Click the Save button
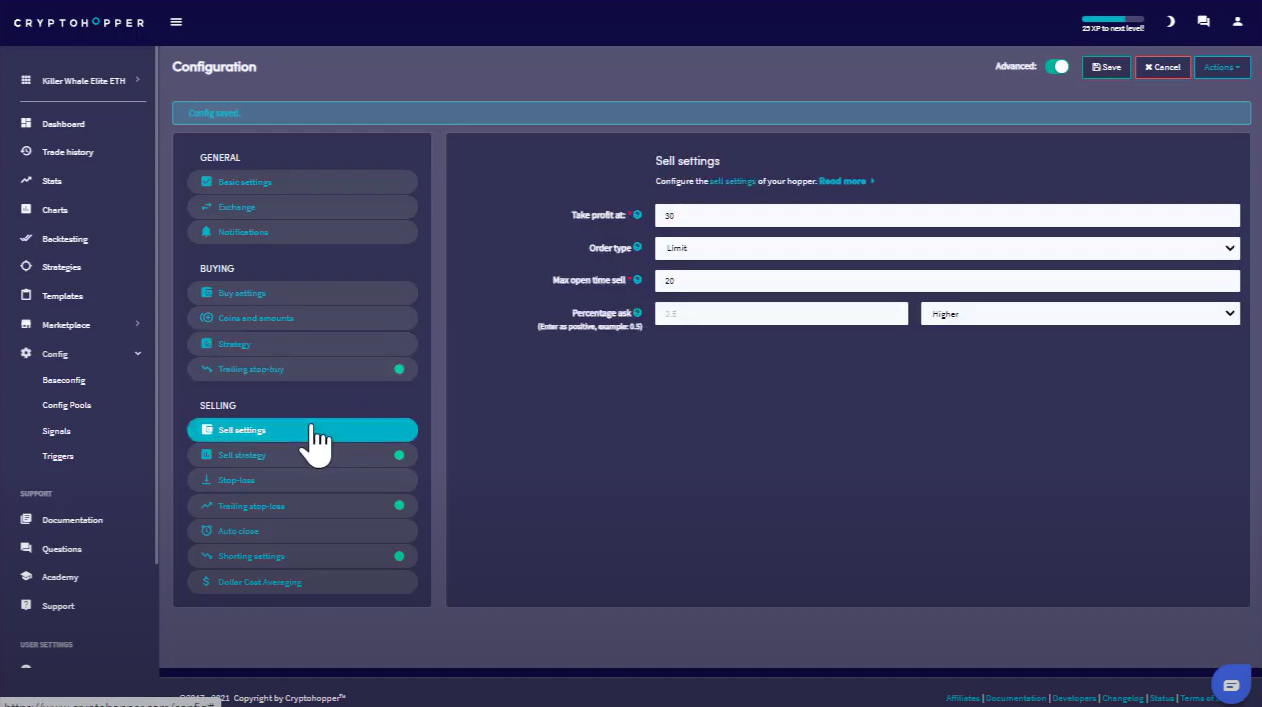 point(1106,67)
